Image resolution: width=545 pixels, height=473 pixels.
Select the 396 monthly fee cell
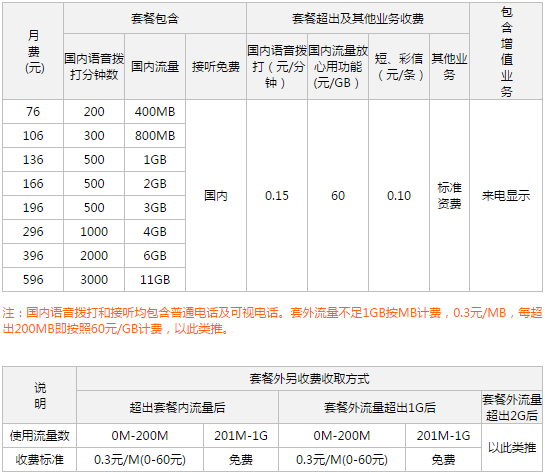point(33,255)
